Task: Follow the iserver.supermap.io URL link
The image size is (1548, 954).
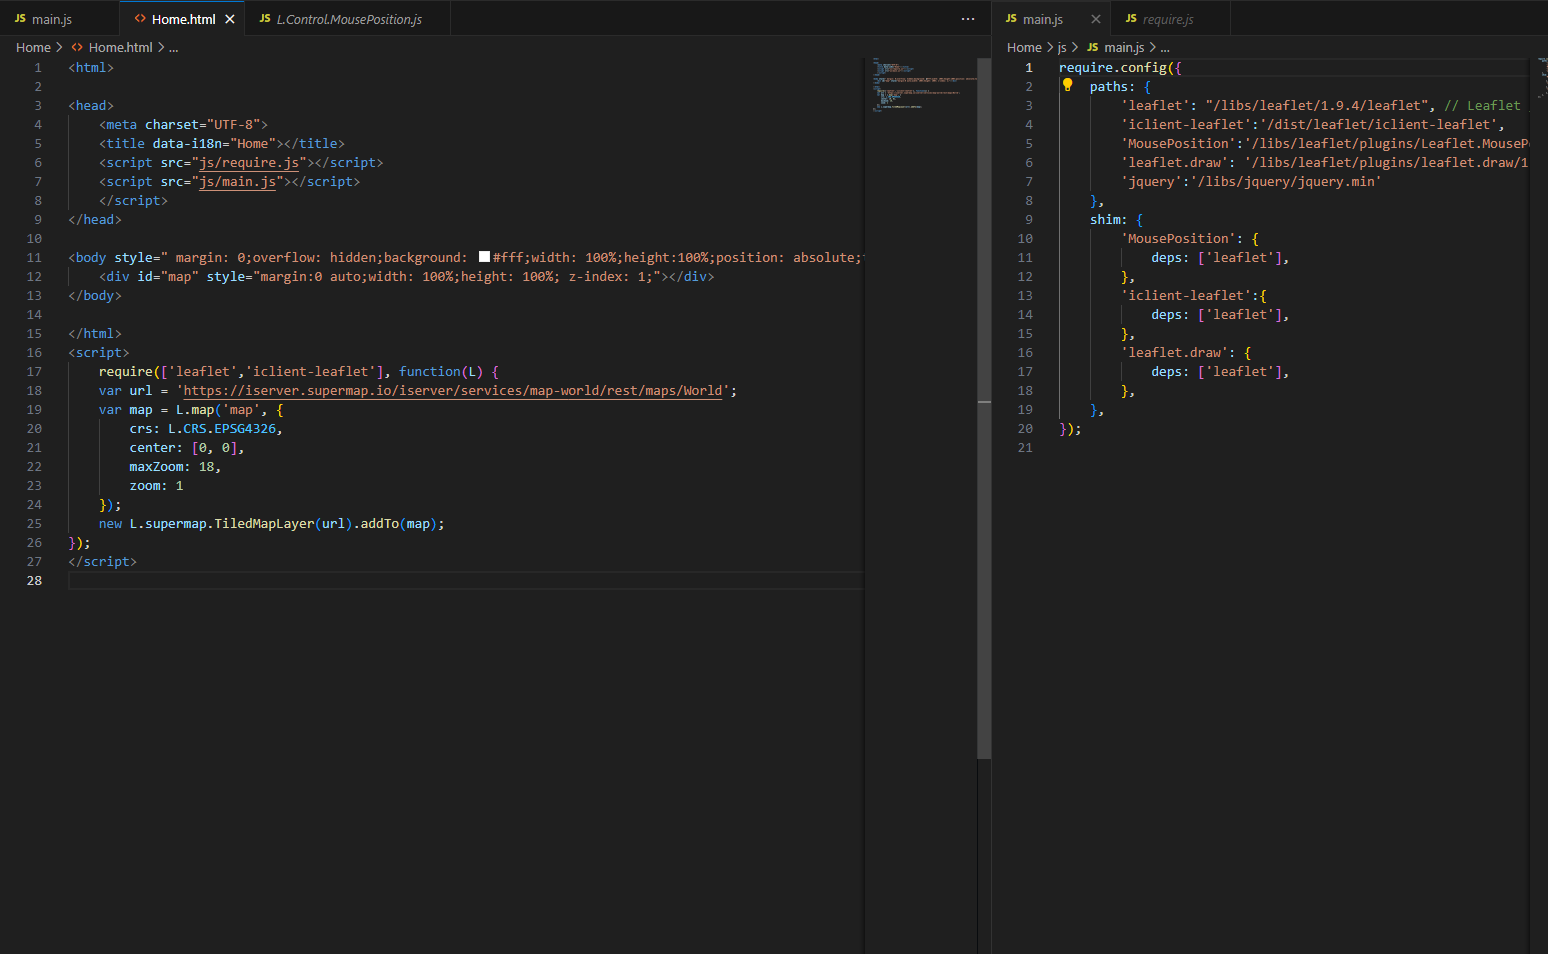Action: coord(453,390)
